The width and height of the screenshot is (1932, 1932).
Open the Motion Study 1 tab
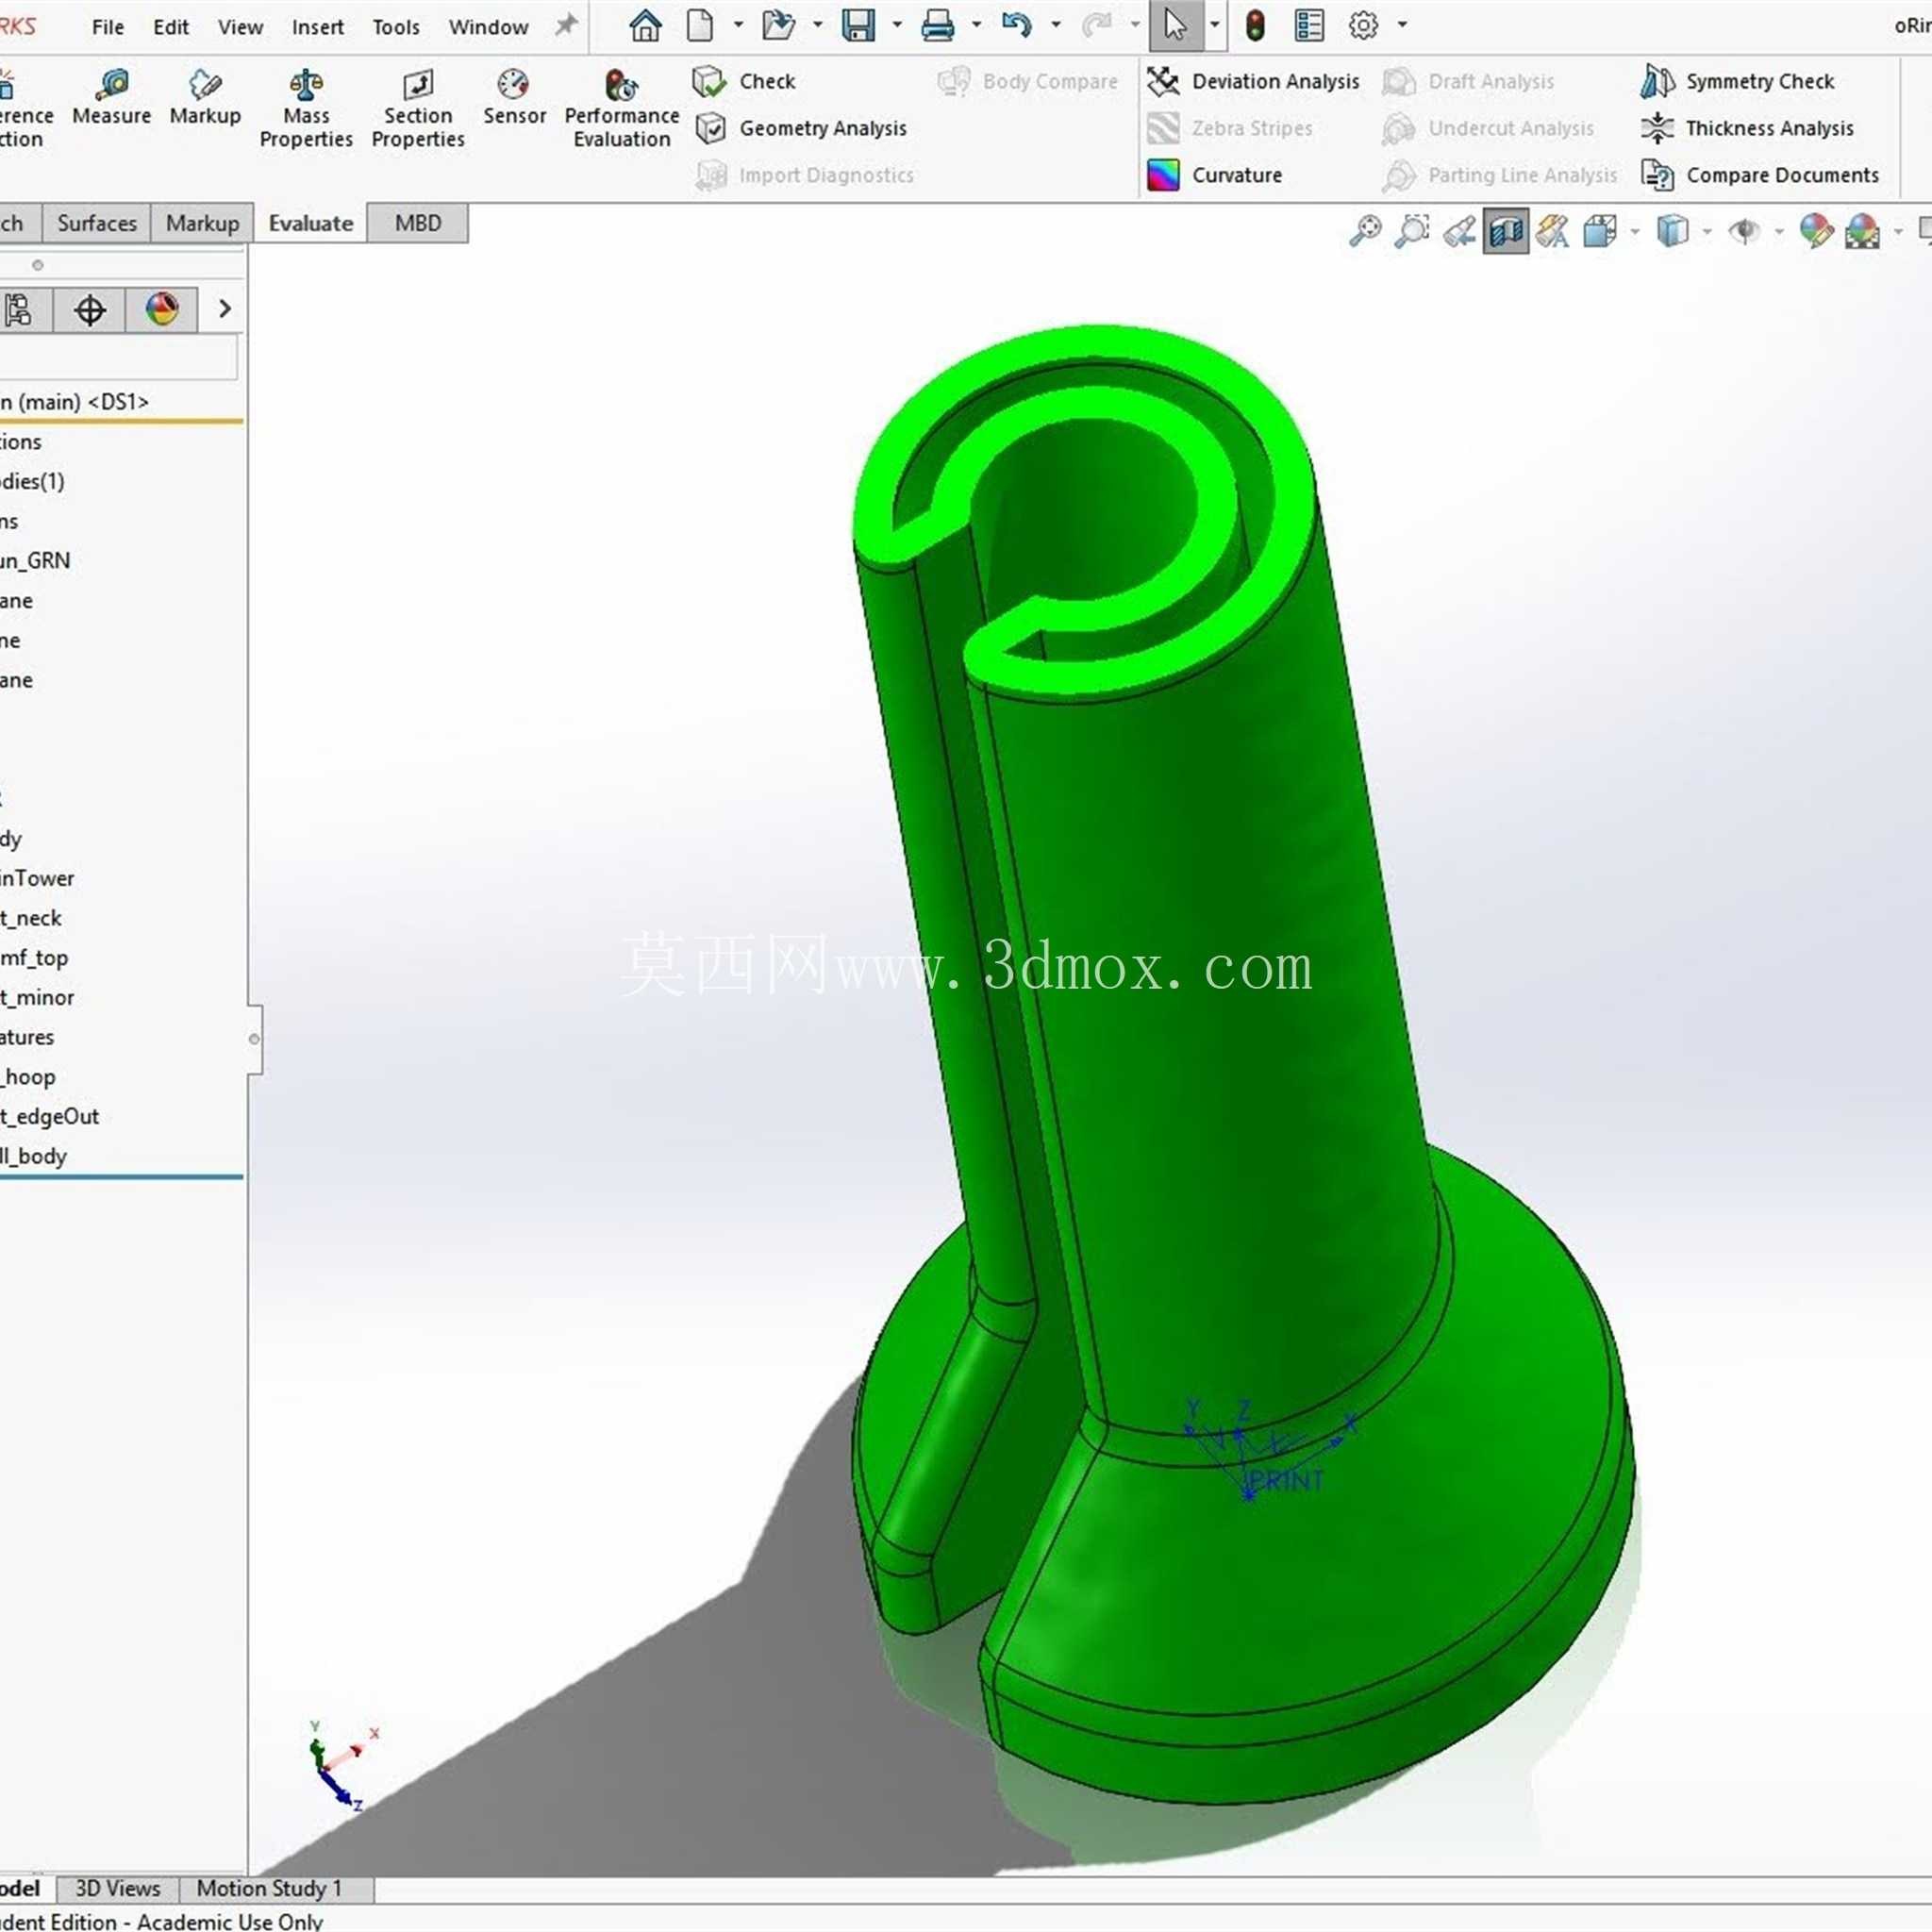click(x=269, y=1888)
